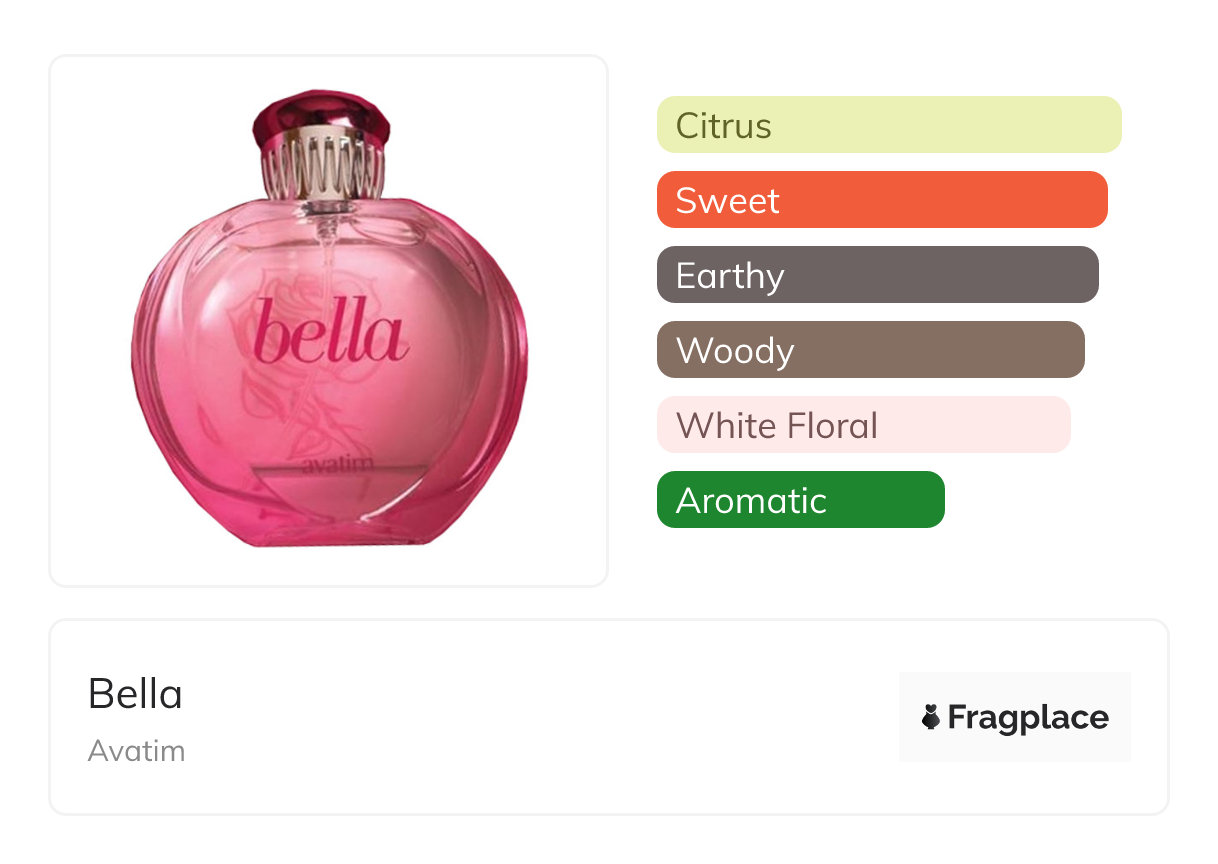
Task: Click the Avatim brand name below the title
Action: (136, 750)
